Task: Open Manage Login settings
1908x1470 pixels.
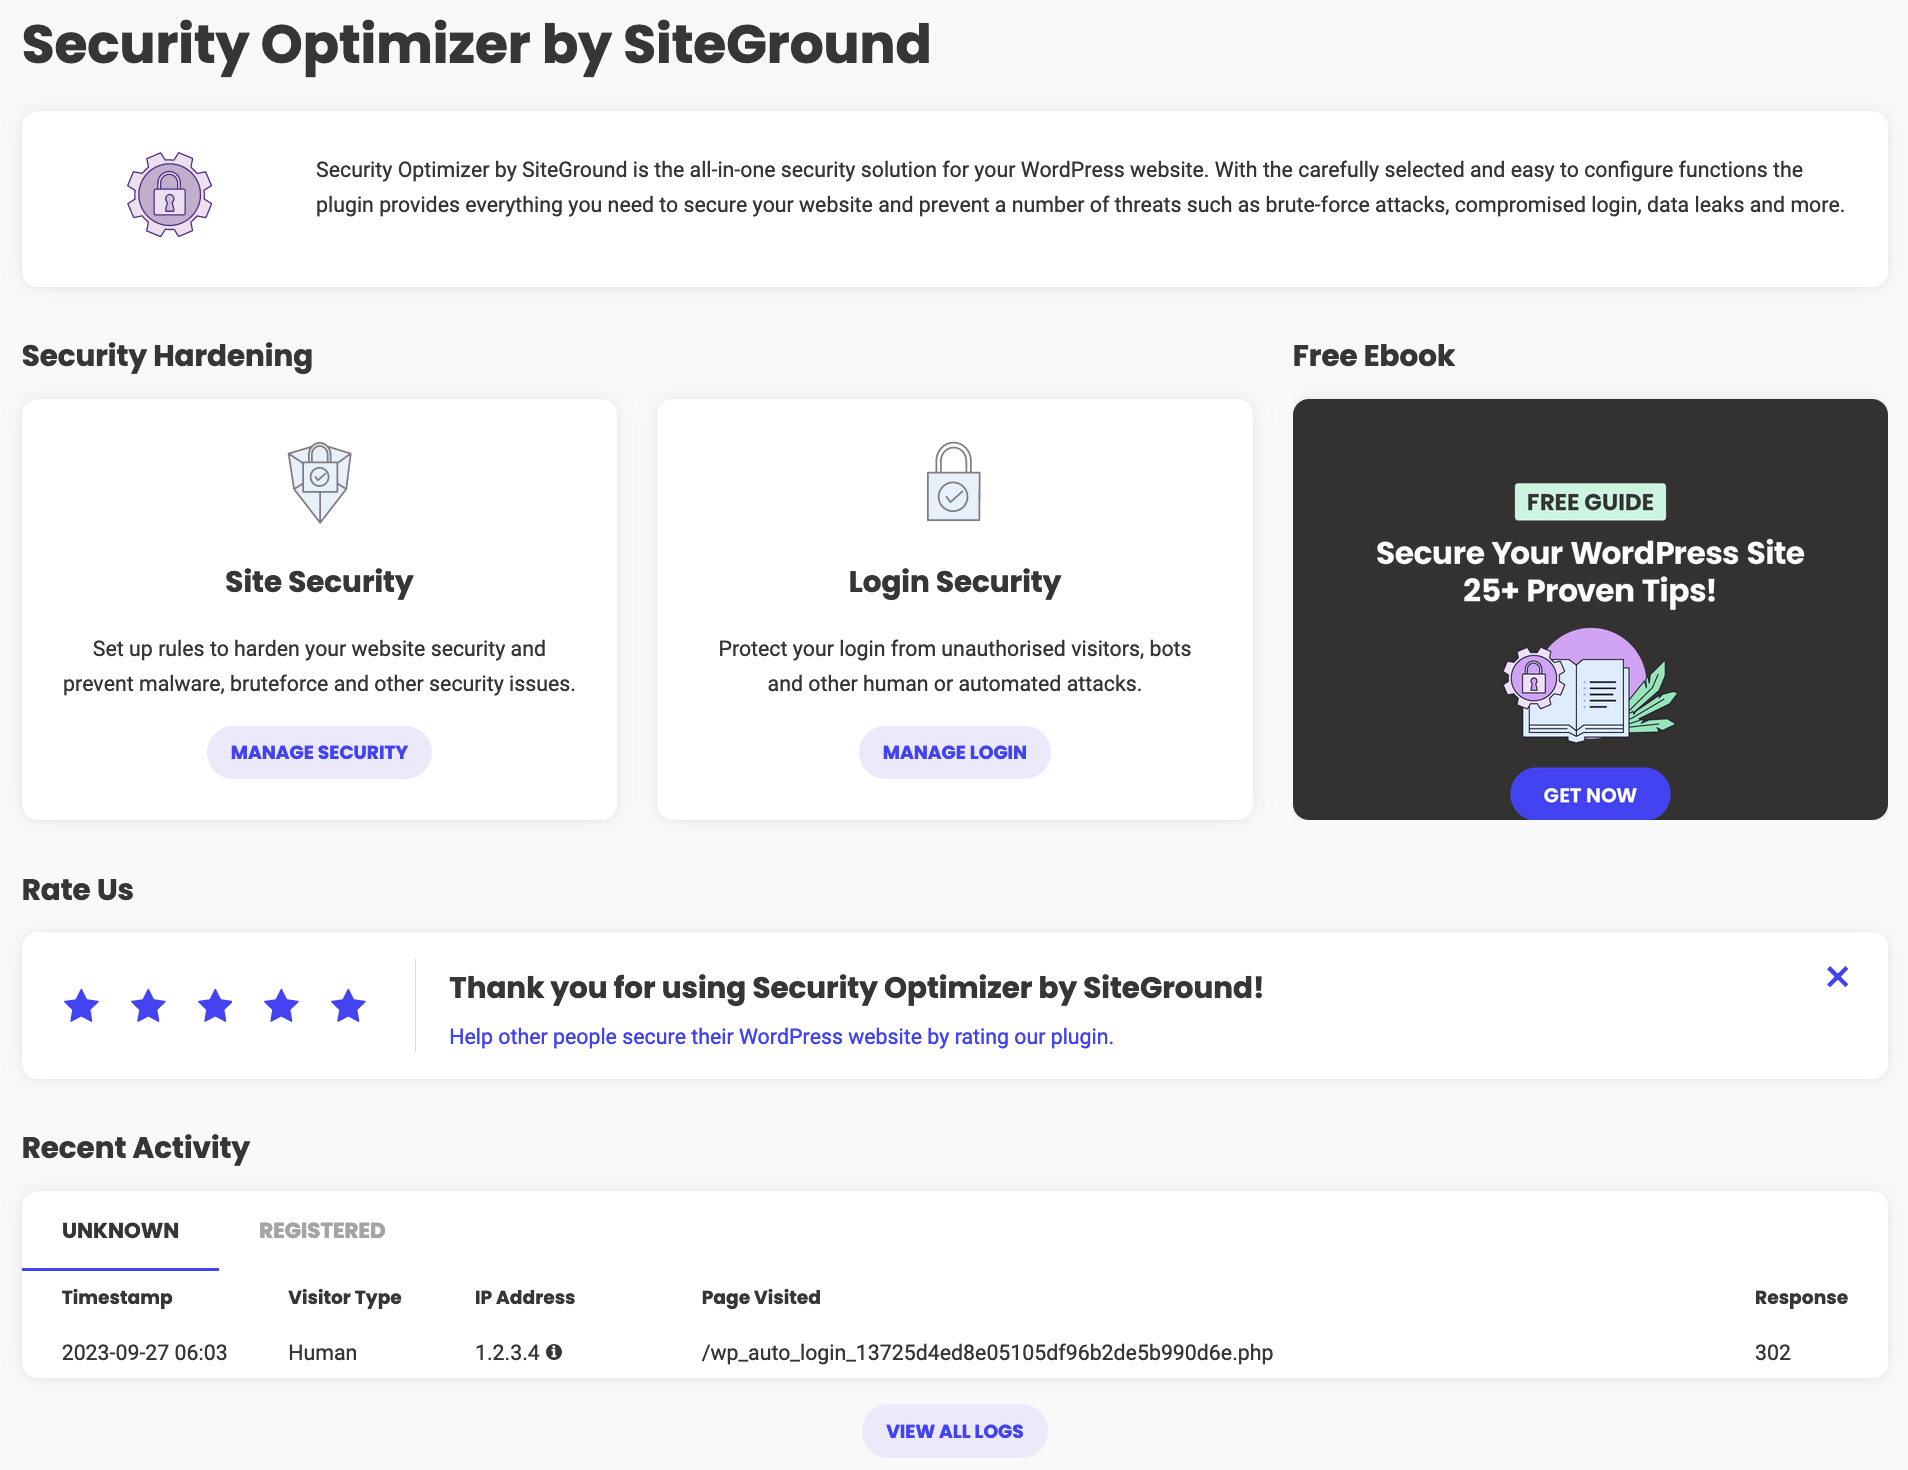Action: (954, 752)
